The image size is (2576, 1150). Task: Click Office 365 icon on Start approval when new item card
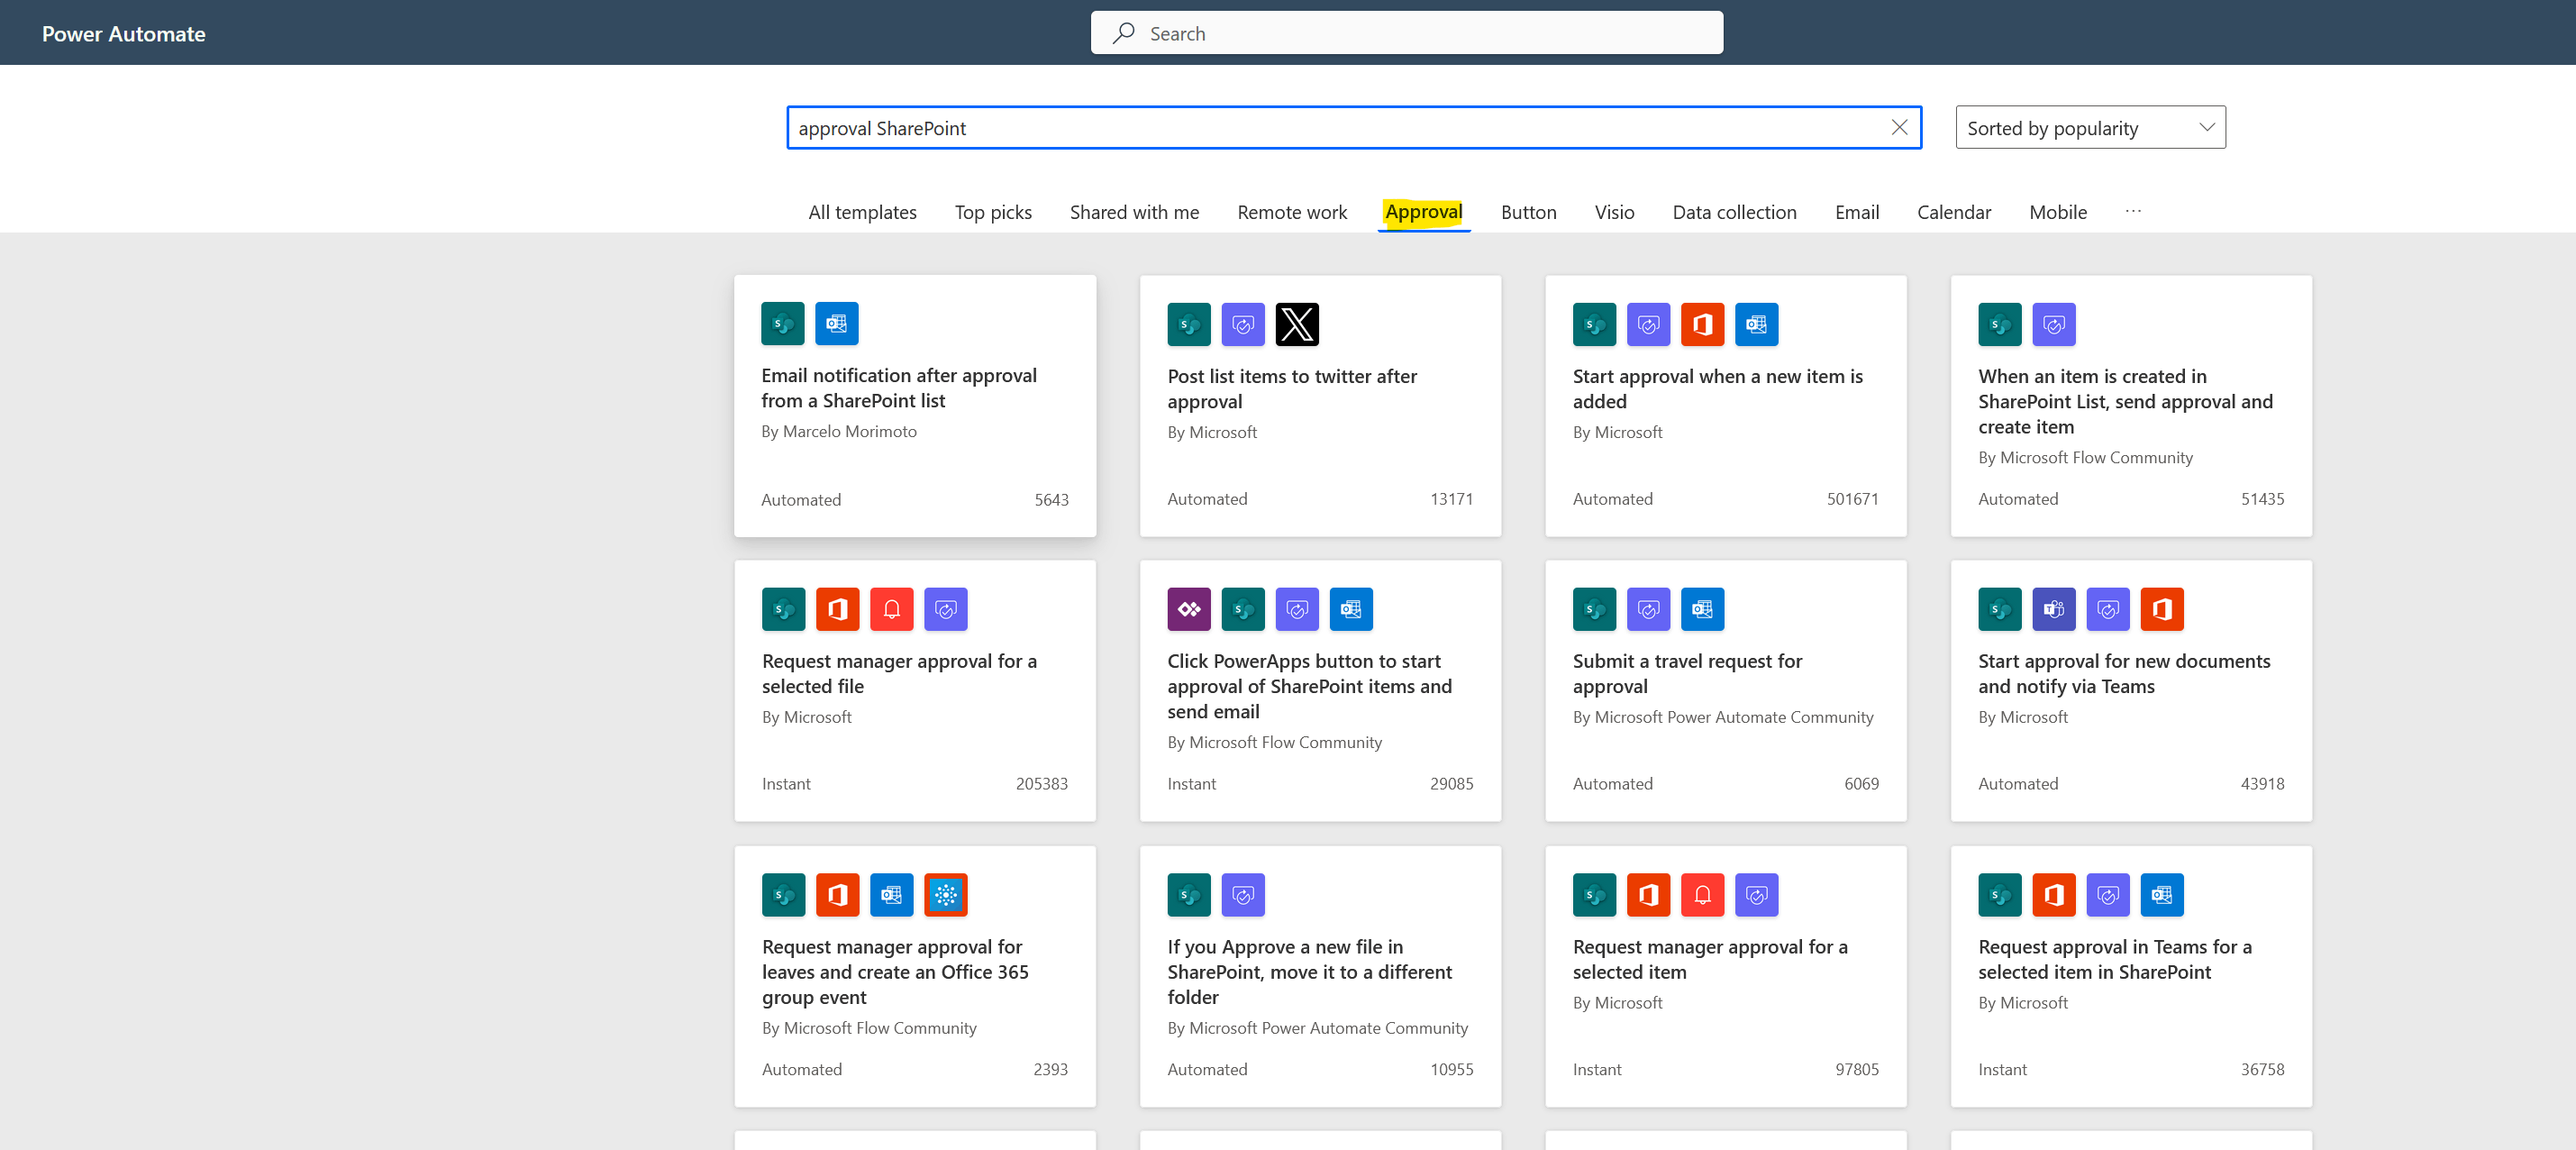coord(1702,324)
